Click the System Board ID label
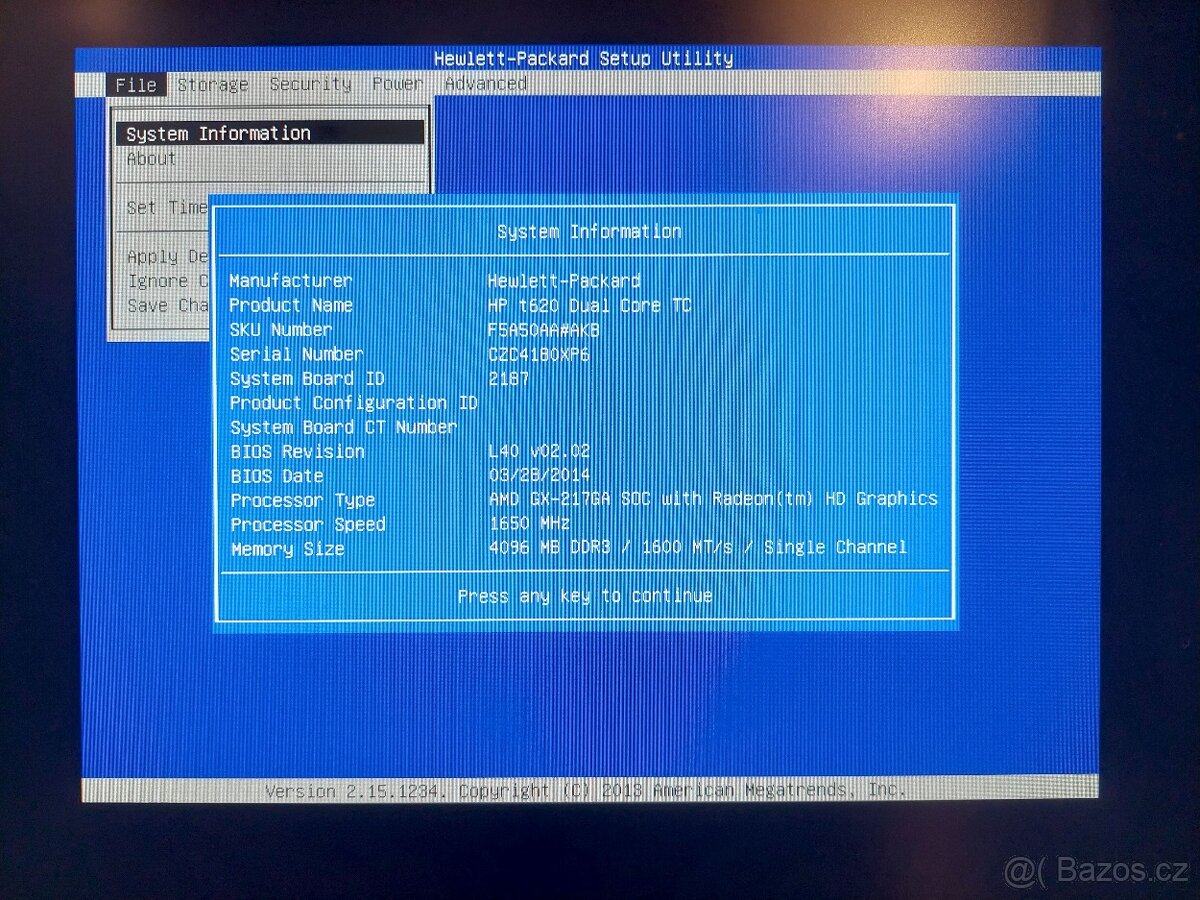Screen dimensions: 1200x900 pyautogui.click(x=306, y=378)
